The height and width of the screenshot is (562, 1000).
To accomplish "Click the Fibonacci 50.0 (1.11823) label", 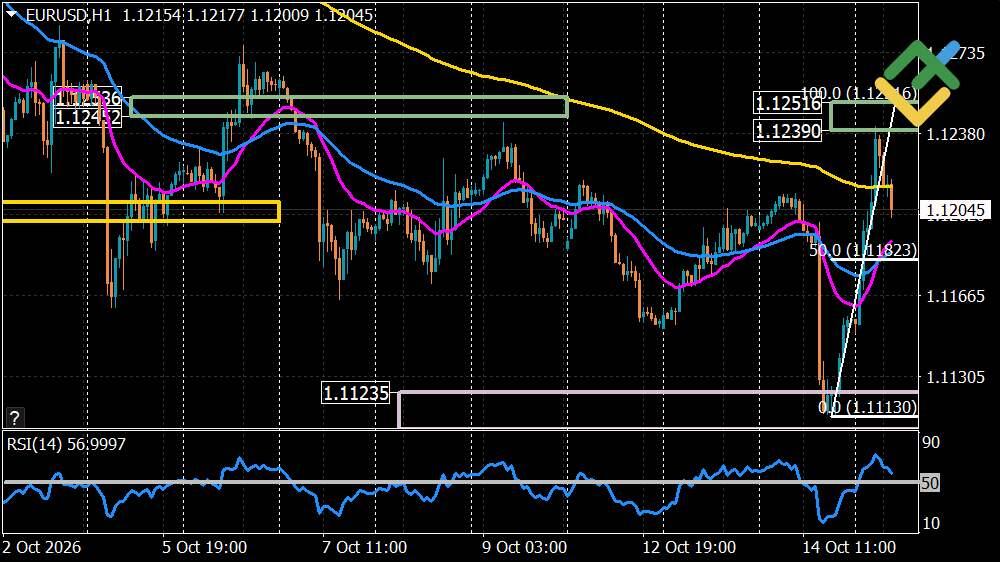I will 863,250.
